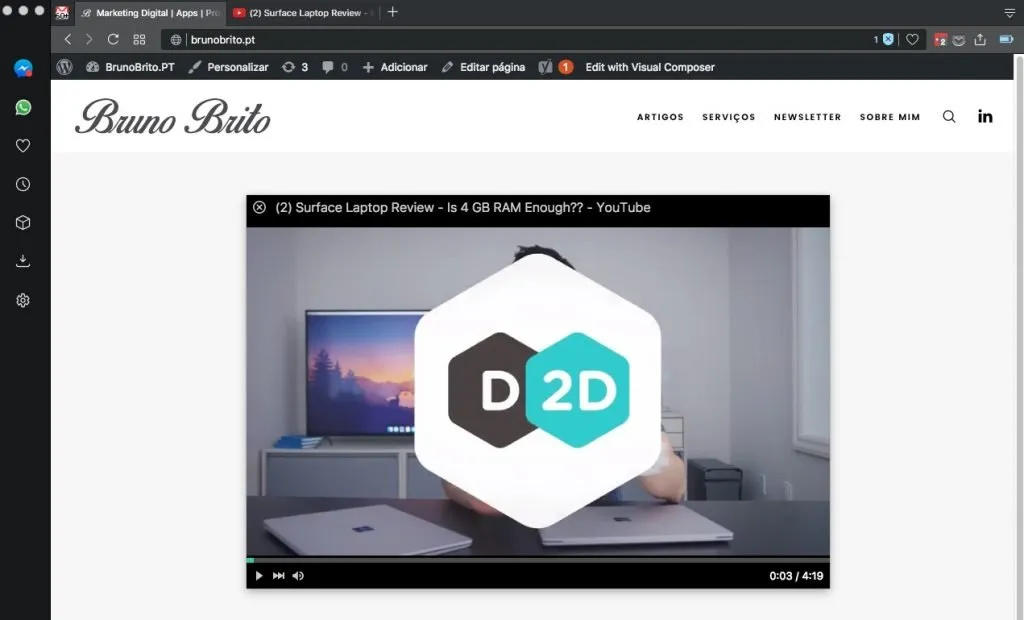Viewport: 1024px width, 620px height.
Task: Open the ARTIGOS menu link
Action: (x=660, y=117)
